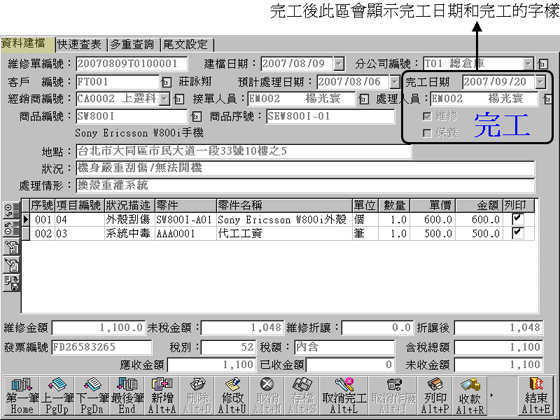Click the cell 外殼刮傷
The height and width of the screenshot is (420, 560).
click(129, 219)
